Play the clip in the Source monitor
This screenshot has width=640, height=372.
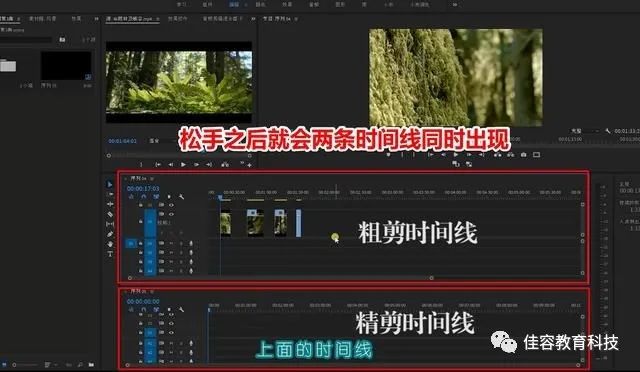183,165
